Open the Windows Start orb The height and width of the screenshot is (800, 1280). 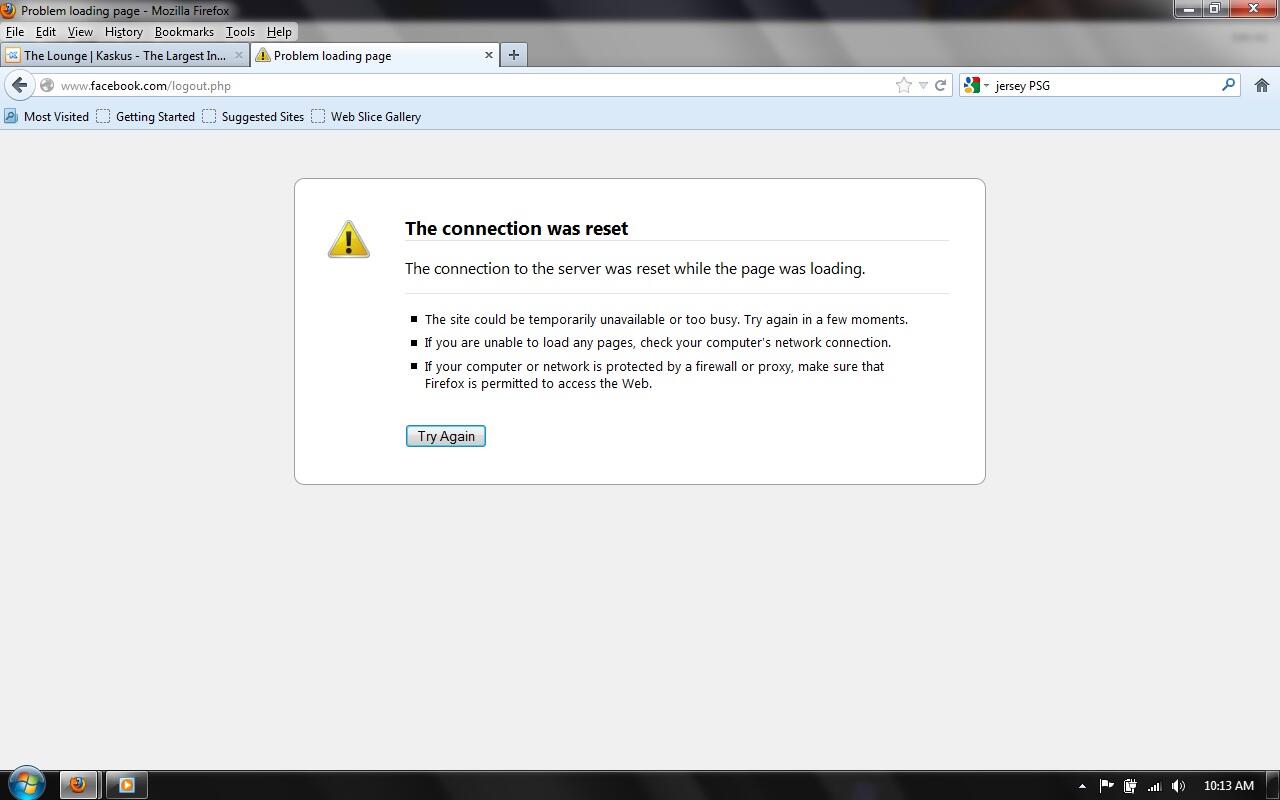click(26, 784)
